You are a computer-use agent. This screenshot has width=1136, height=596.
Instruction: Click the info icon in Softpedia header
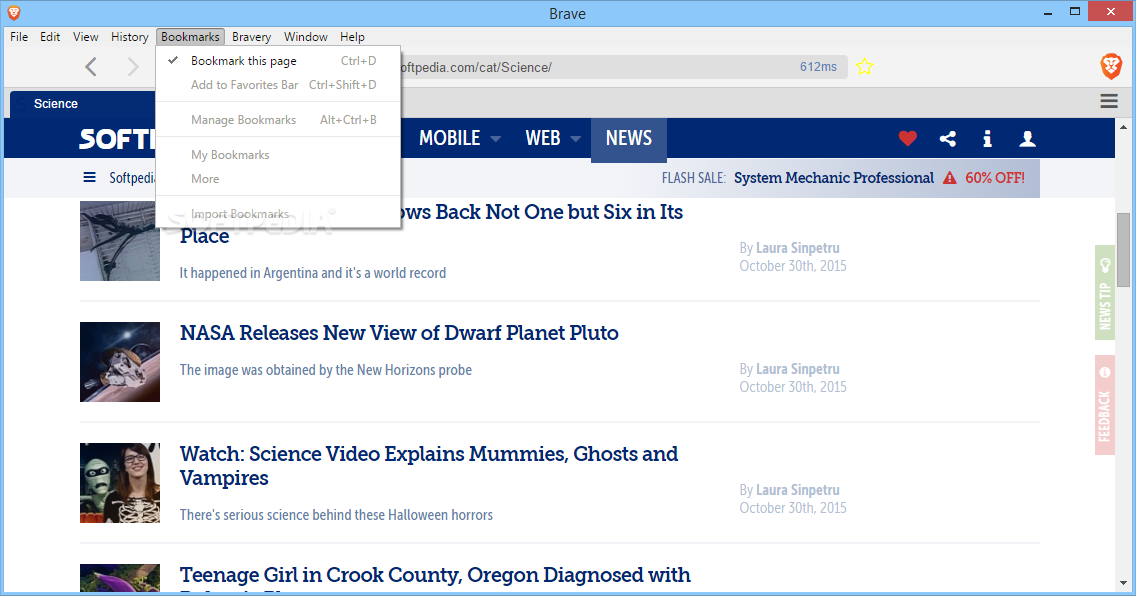(987, 138)
